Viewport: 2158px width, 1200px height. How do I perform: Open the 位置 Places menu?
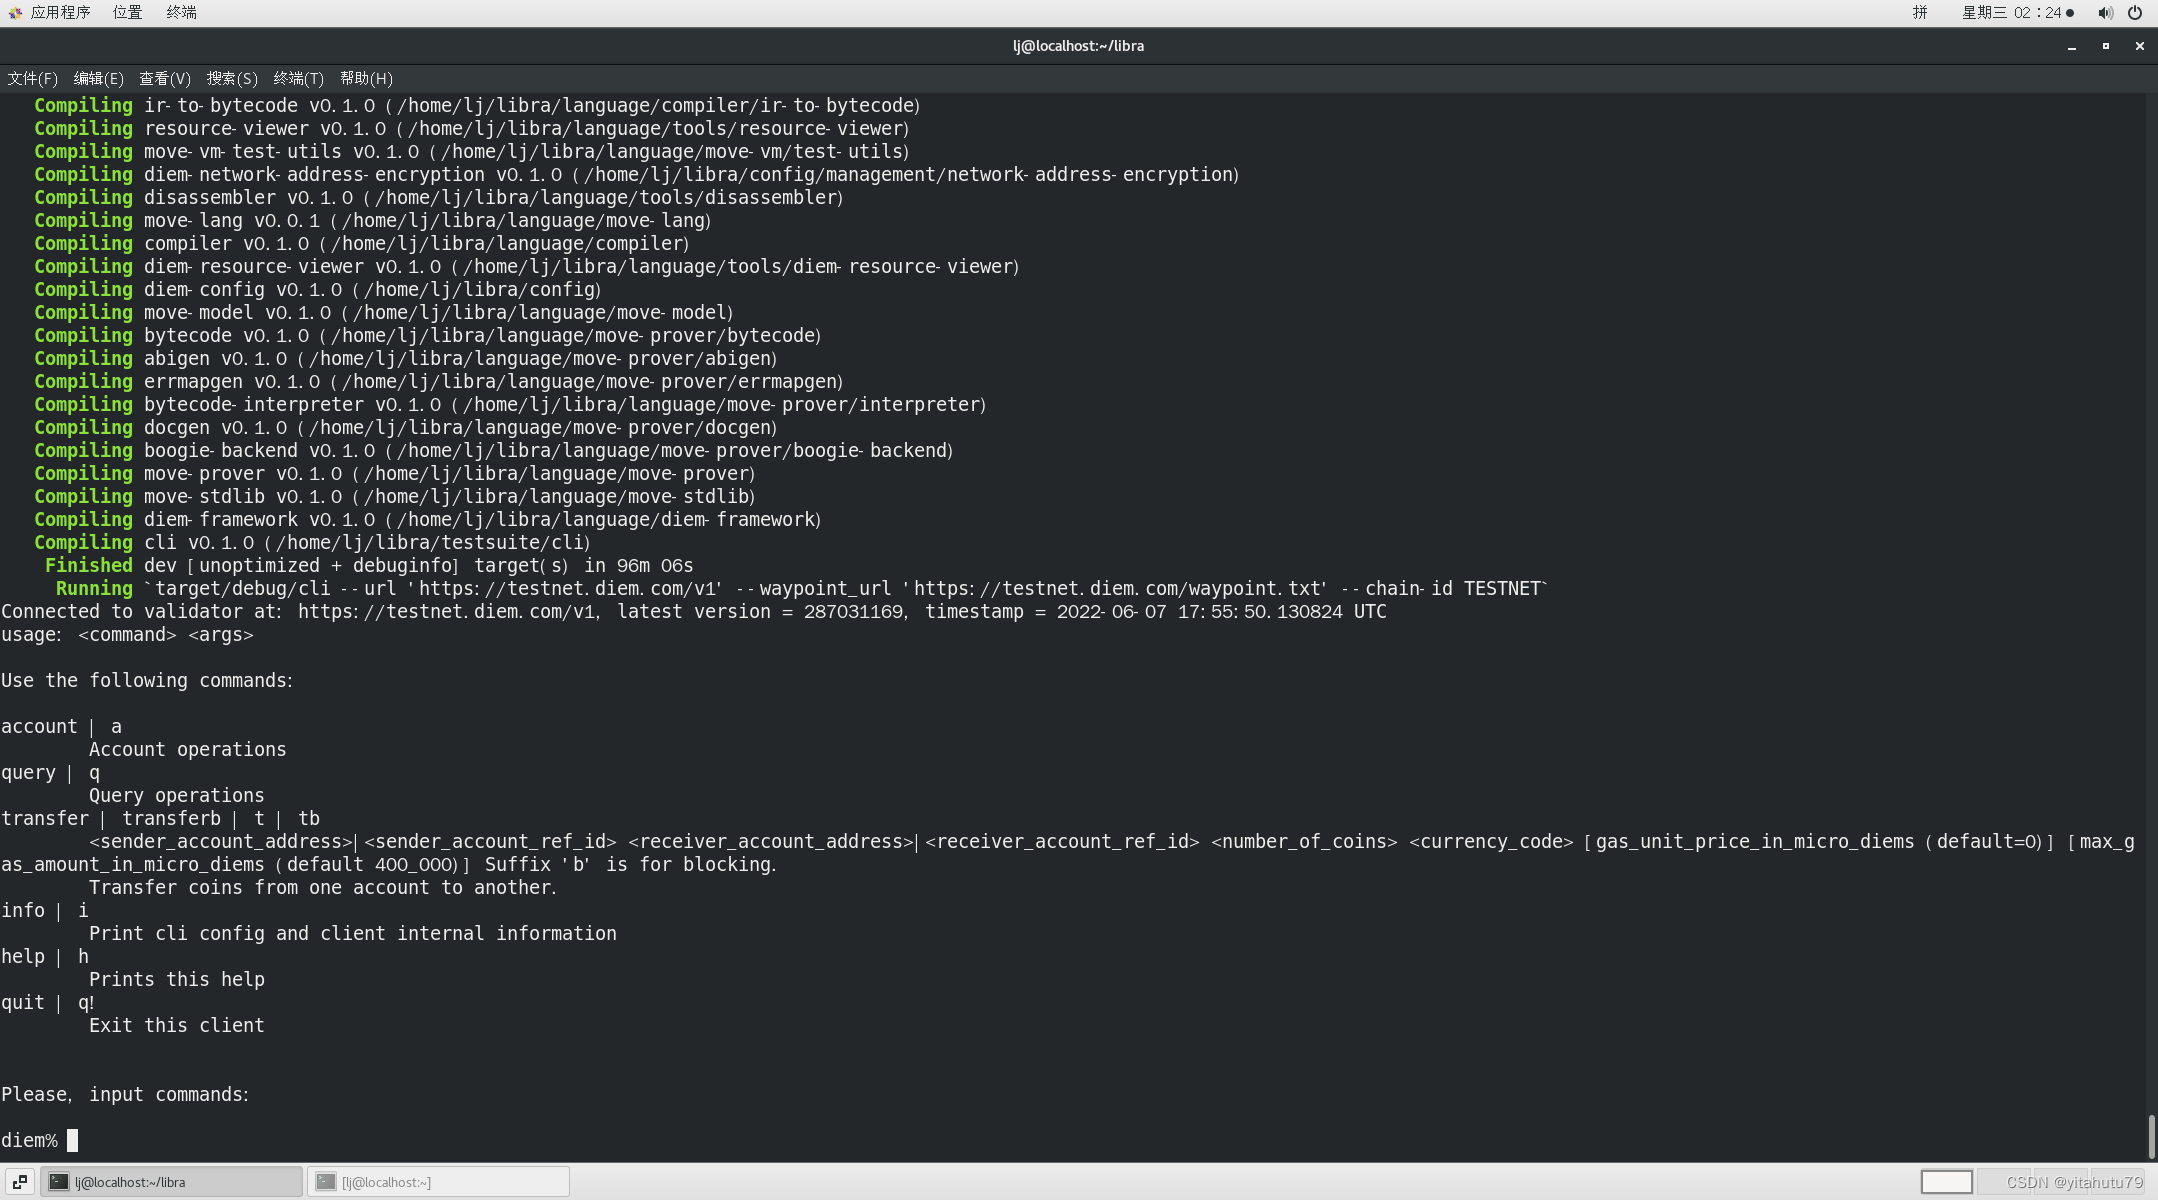127,12
